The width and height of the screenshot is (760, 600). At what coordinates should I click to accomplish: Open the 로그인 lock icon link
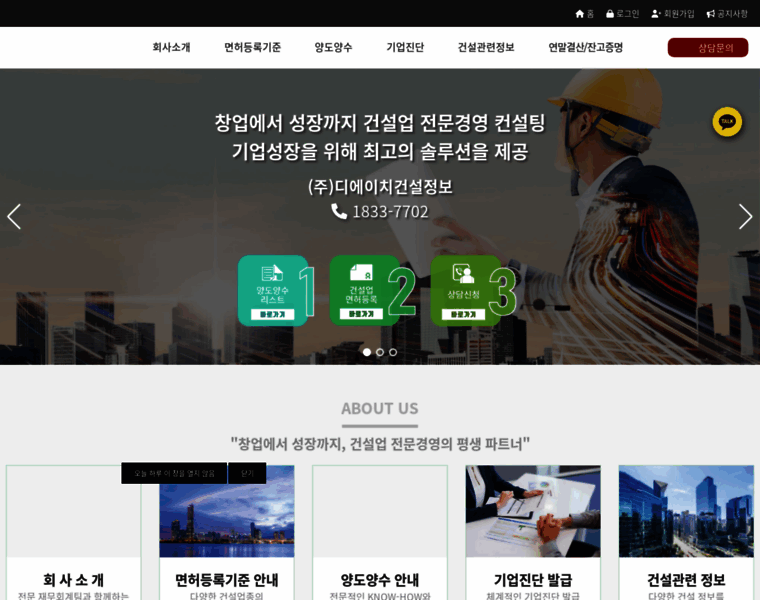click(x=622, y=14)
